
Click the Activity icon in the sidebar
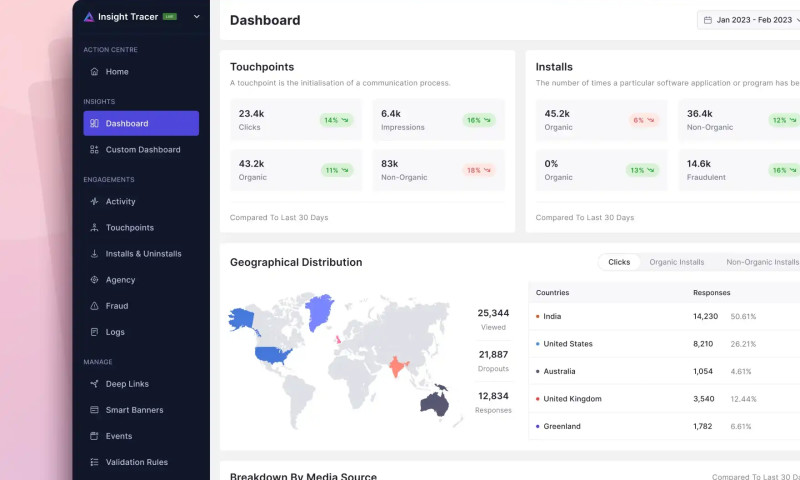click(94, 202)
